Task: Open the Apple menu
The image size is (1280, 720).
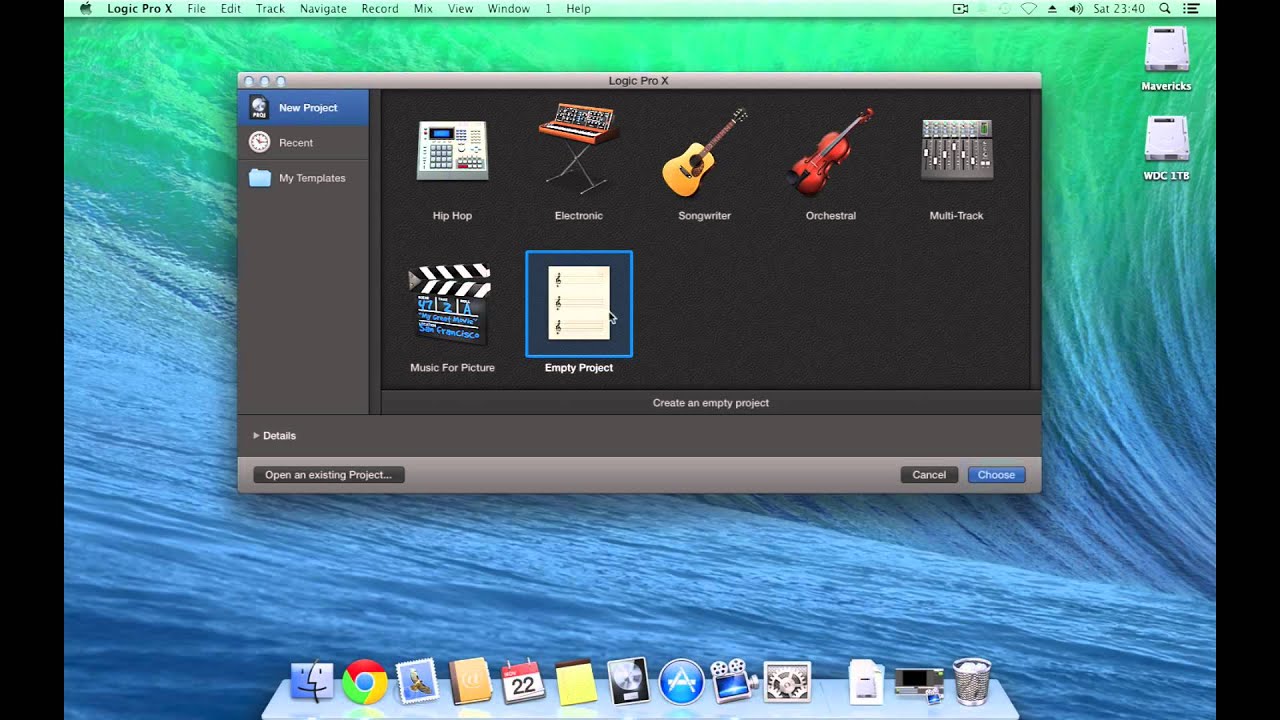Action: click(x=85, y=8)
